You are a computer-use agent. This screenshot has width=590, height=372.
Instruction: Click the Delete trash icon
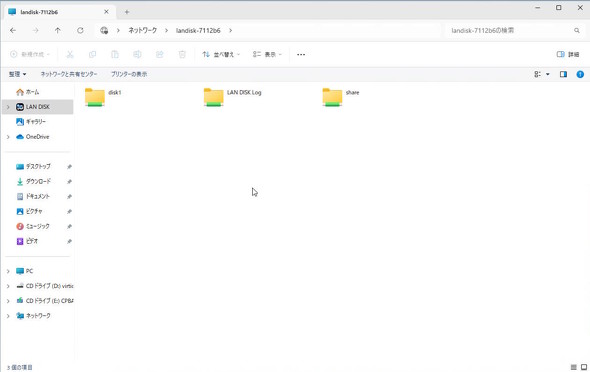[x=182, y=55]
